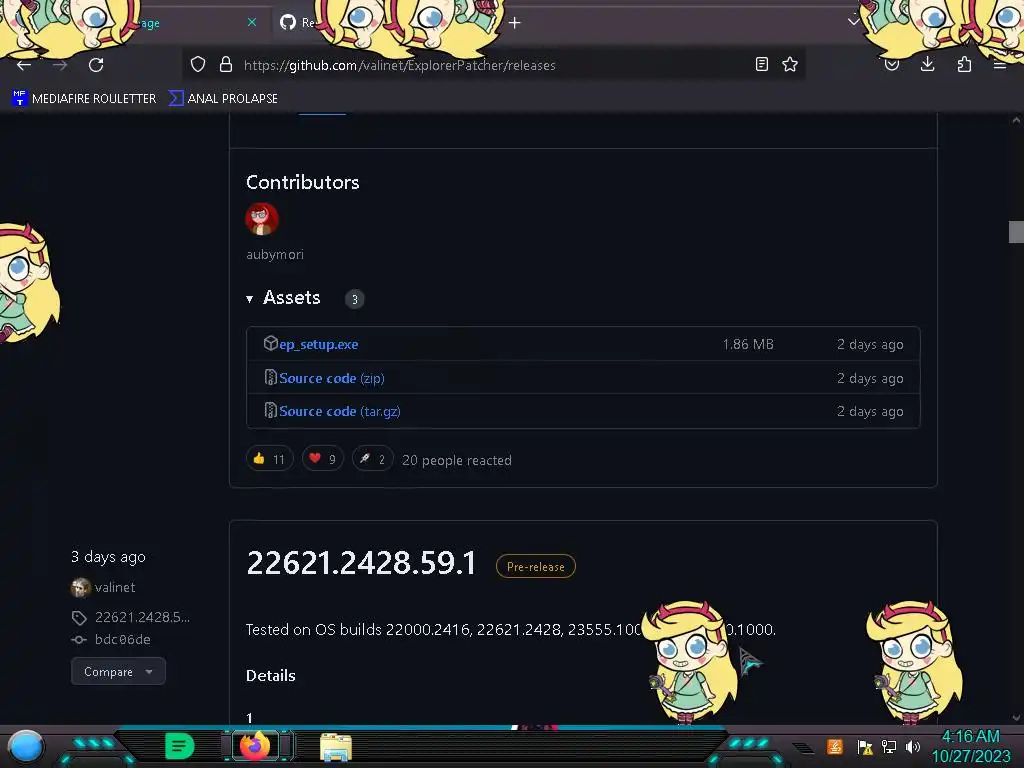Open network tray icon
The image size is (1024, 768).
pos(889,746)
